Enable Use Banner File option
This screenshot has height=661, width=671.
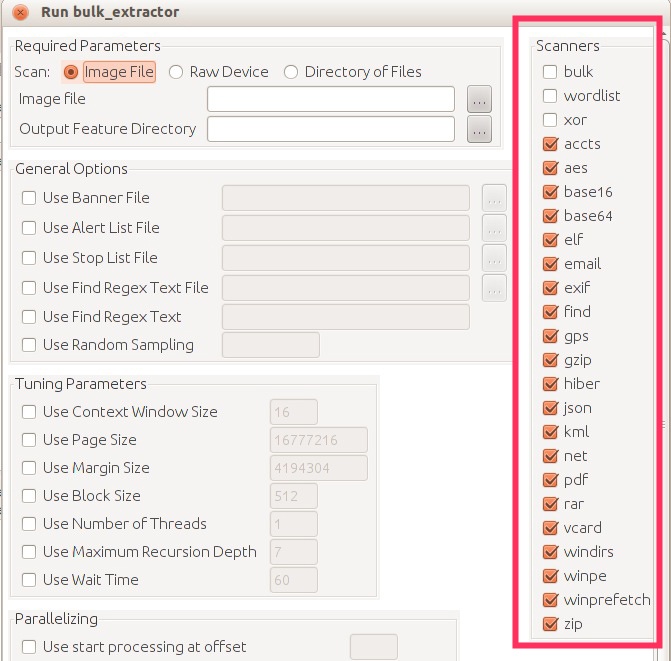point(29,198)
